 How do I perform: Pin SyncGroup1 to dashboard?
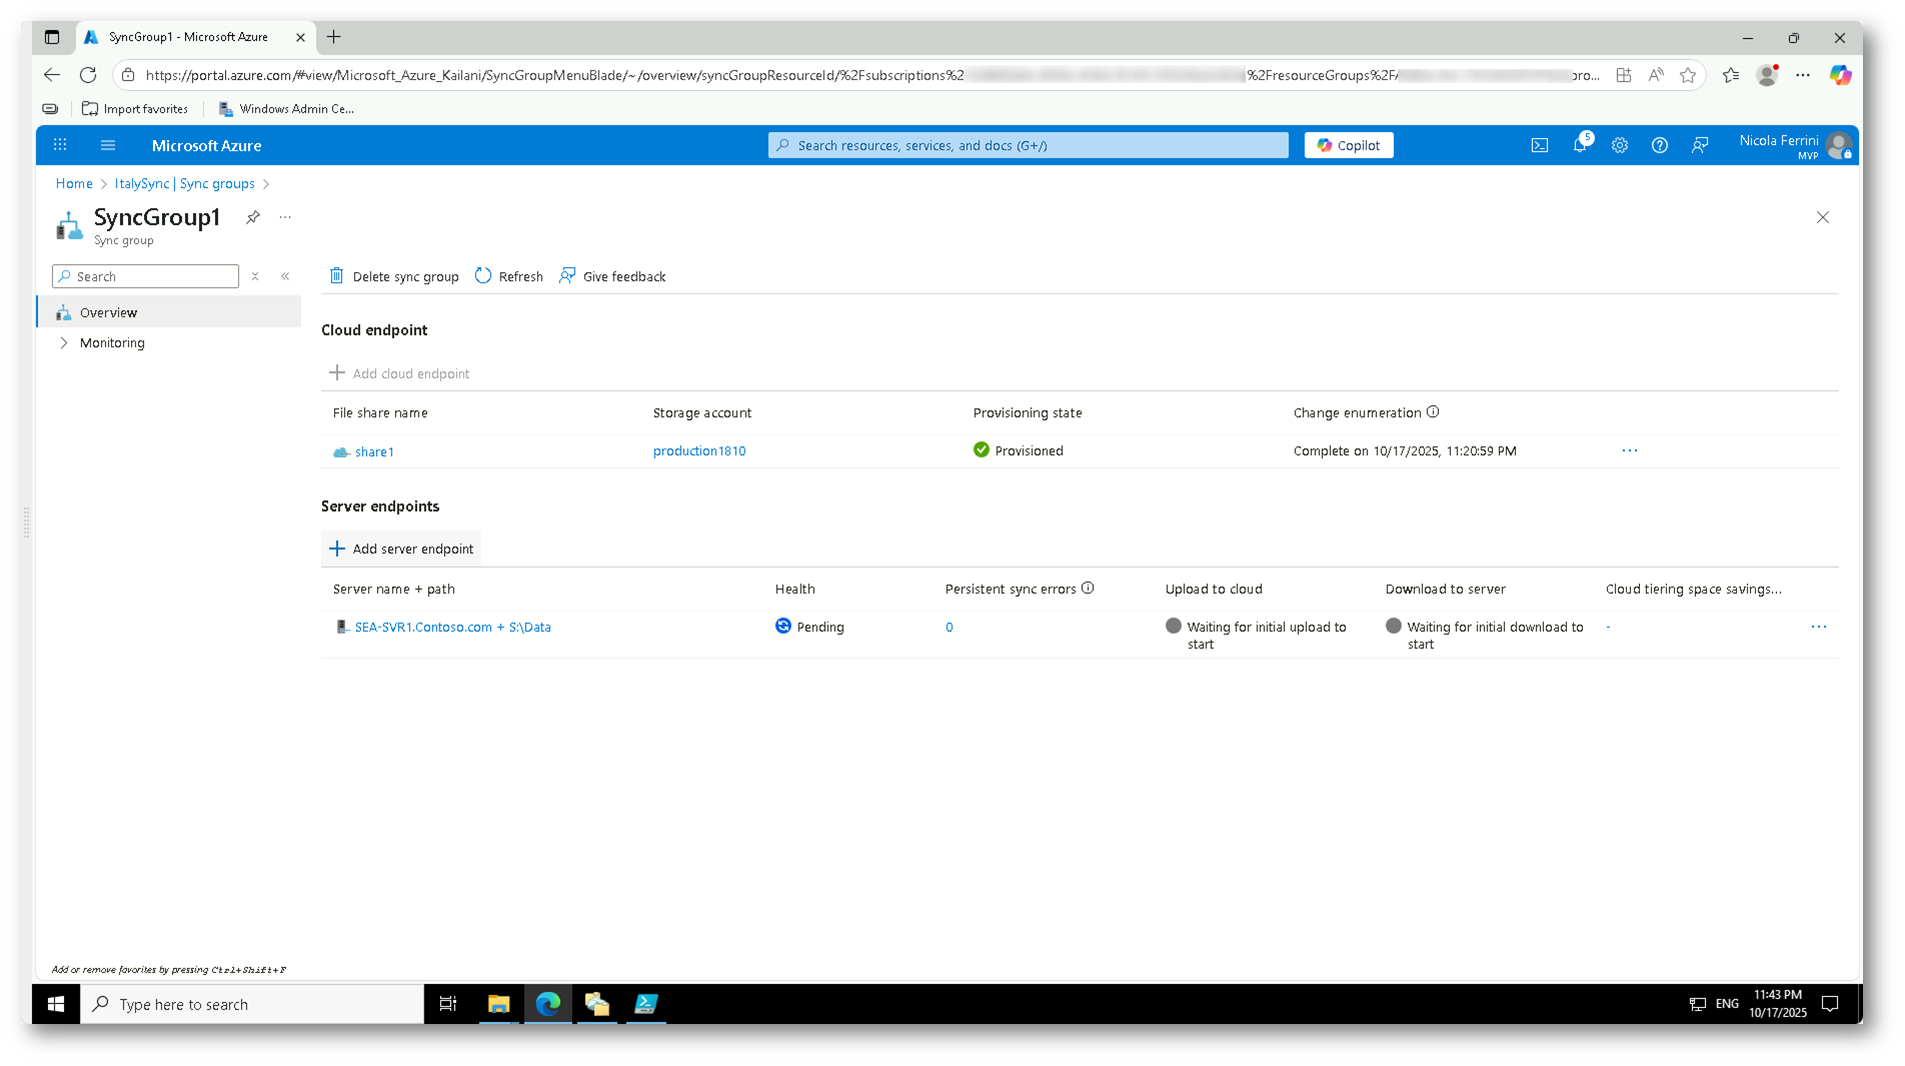[253, 217]
